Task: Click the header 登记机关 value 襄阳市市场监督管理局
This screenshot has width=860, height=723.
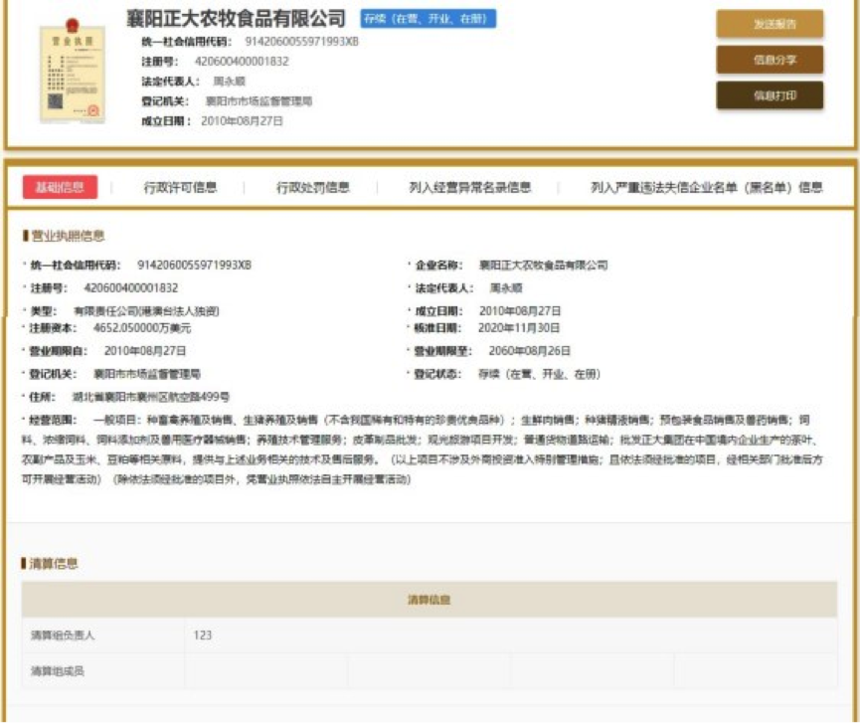Action: (259, 101)
